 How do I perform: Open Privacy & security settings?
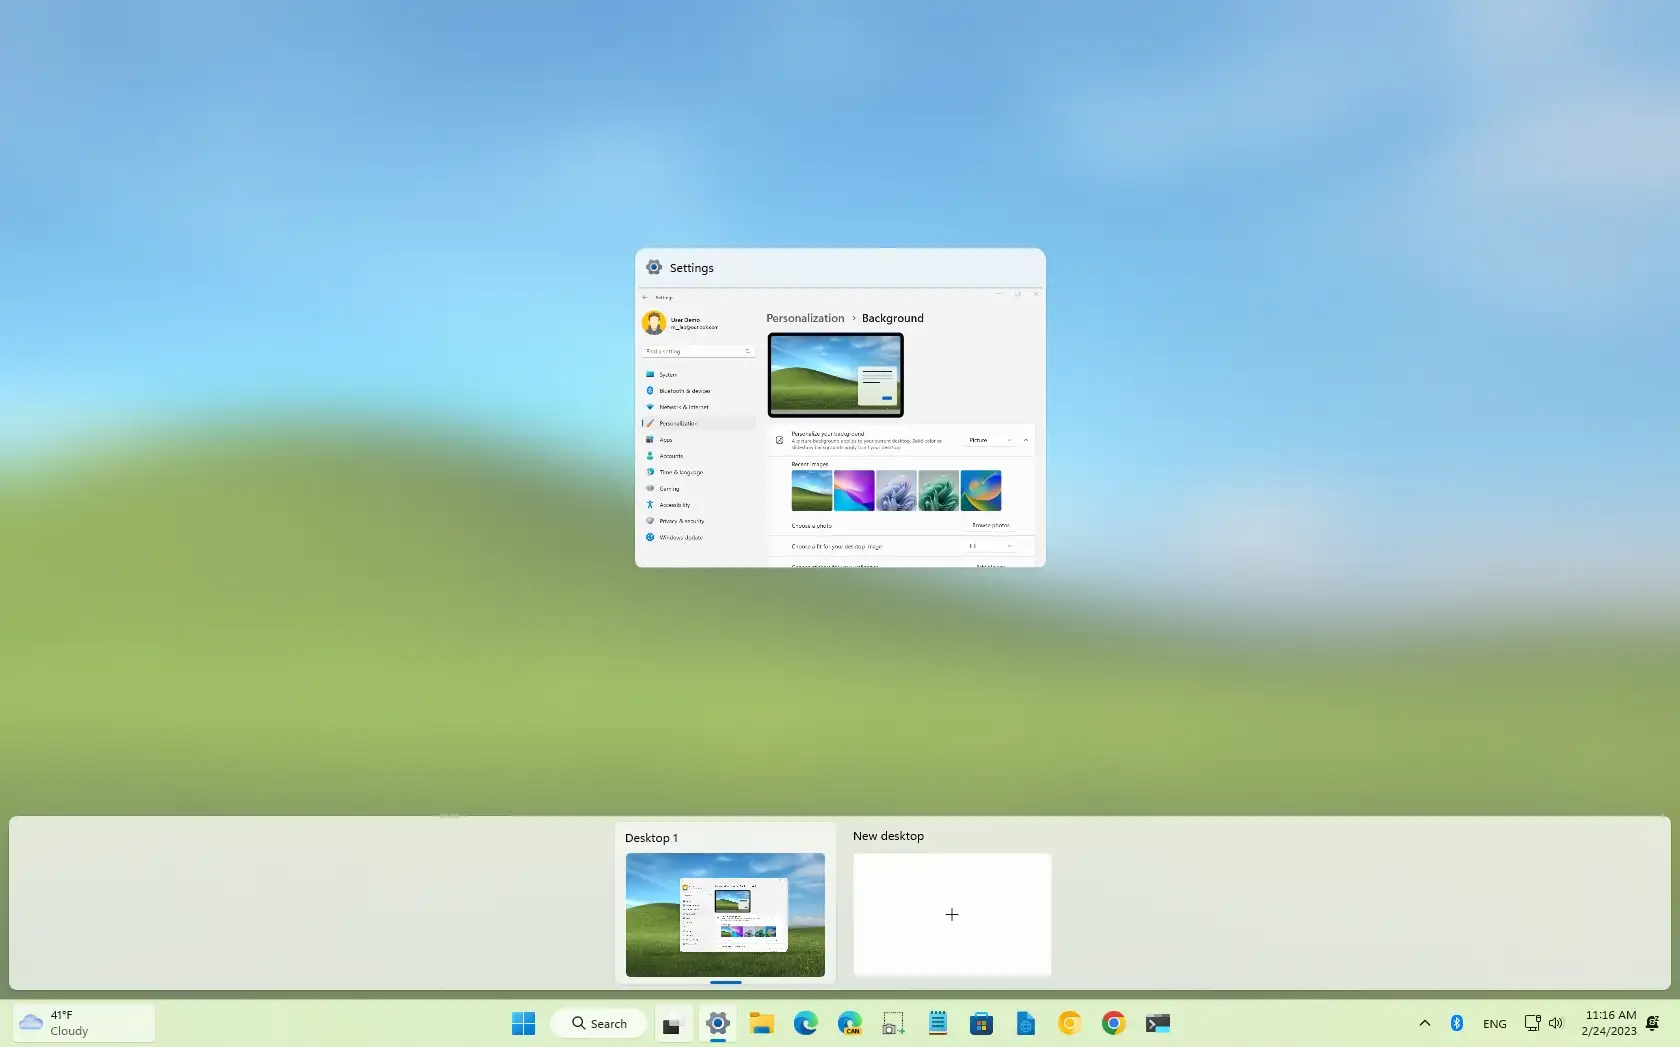(x=681, y=520)
